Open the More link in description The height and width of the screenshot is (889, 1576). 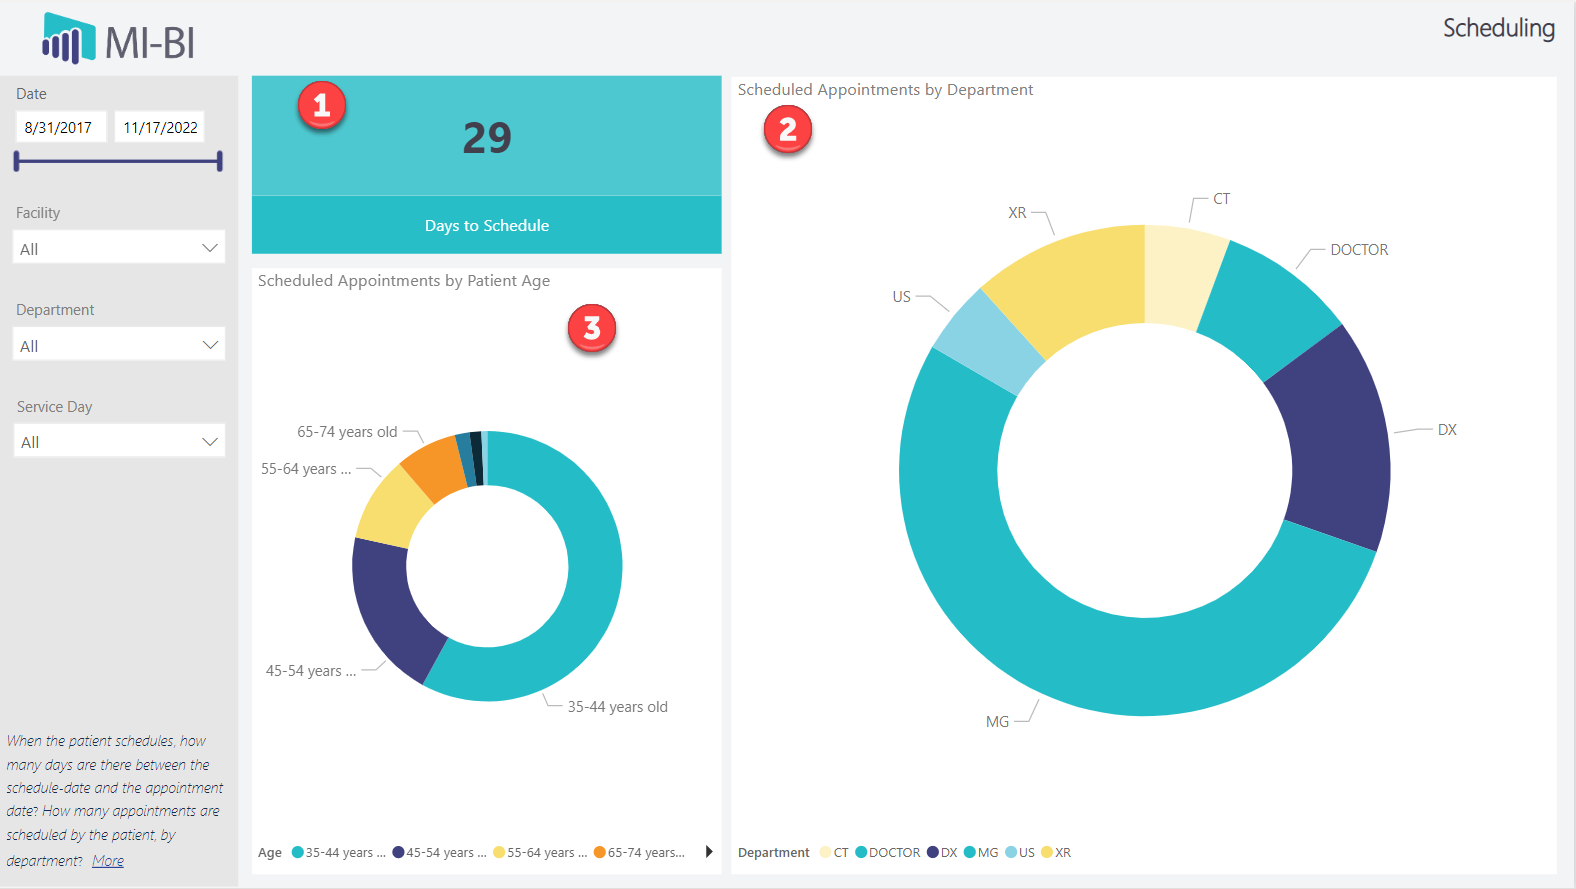tap(108, 861)
